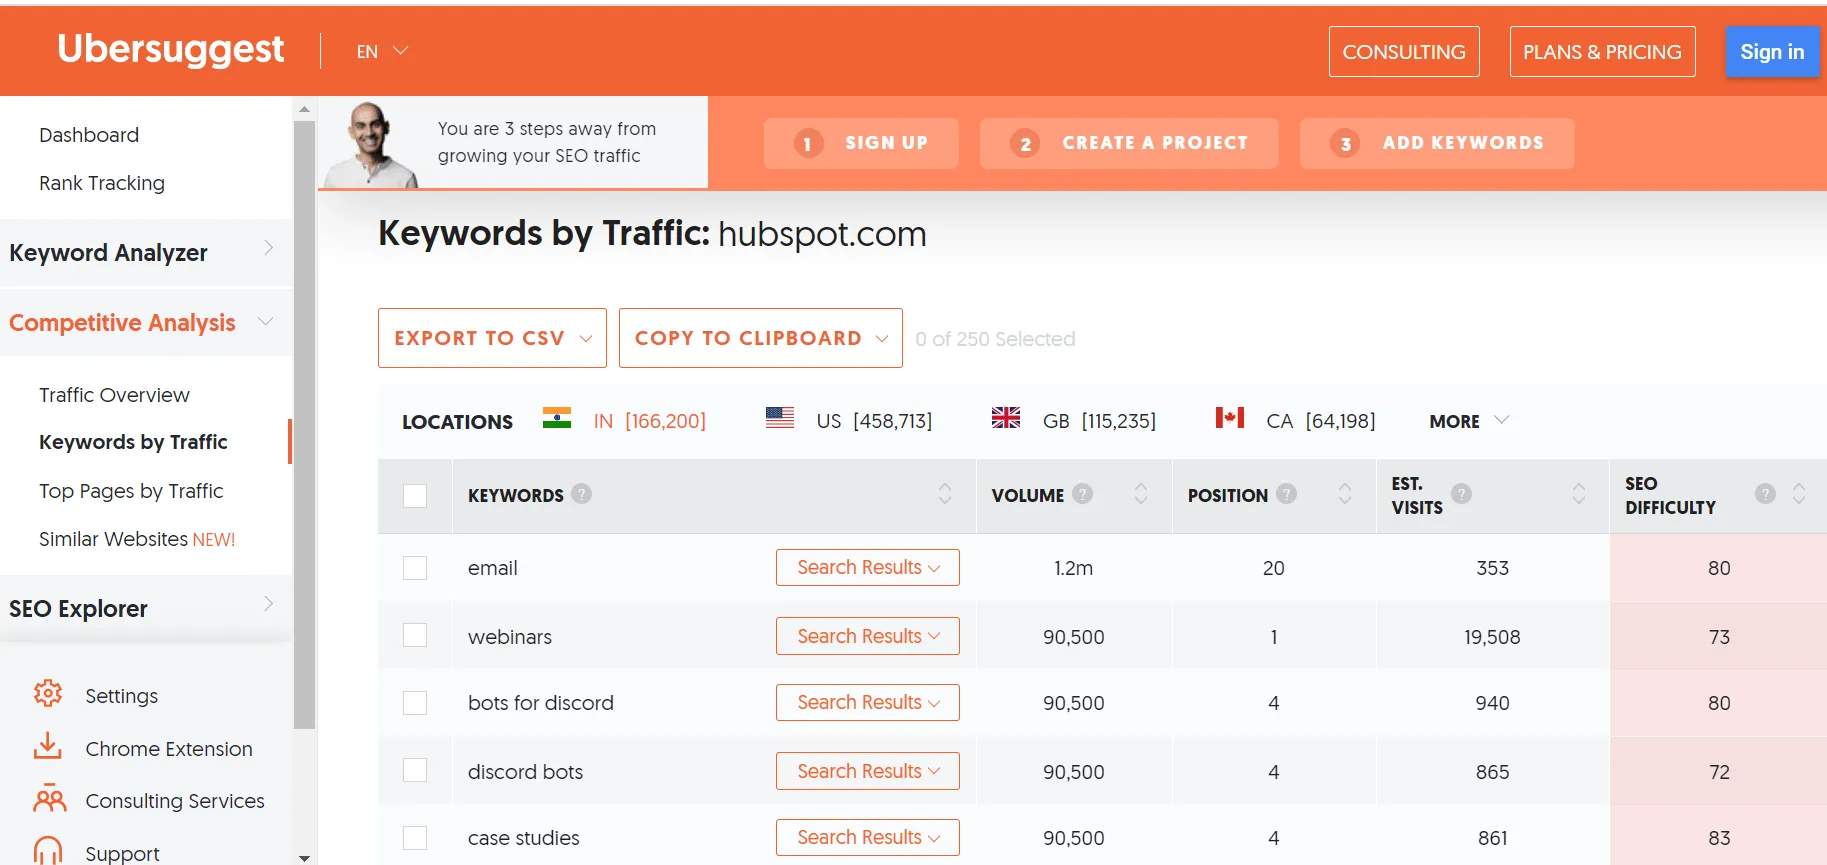The height and width of the screenshot is (865, 1827).
Task: Toggle the select-all keywords checkbox
Action: 415,496
